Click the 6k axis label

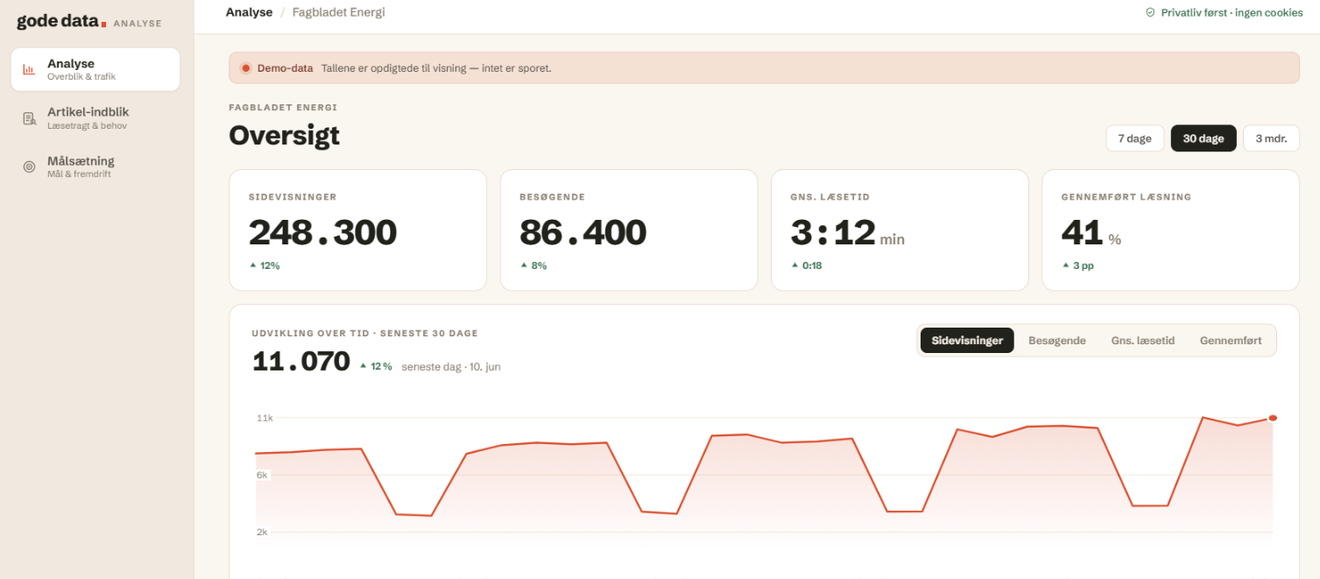(262, 475)
